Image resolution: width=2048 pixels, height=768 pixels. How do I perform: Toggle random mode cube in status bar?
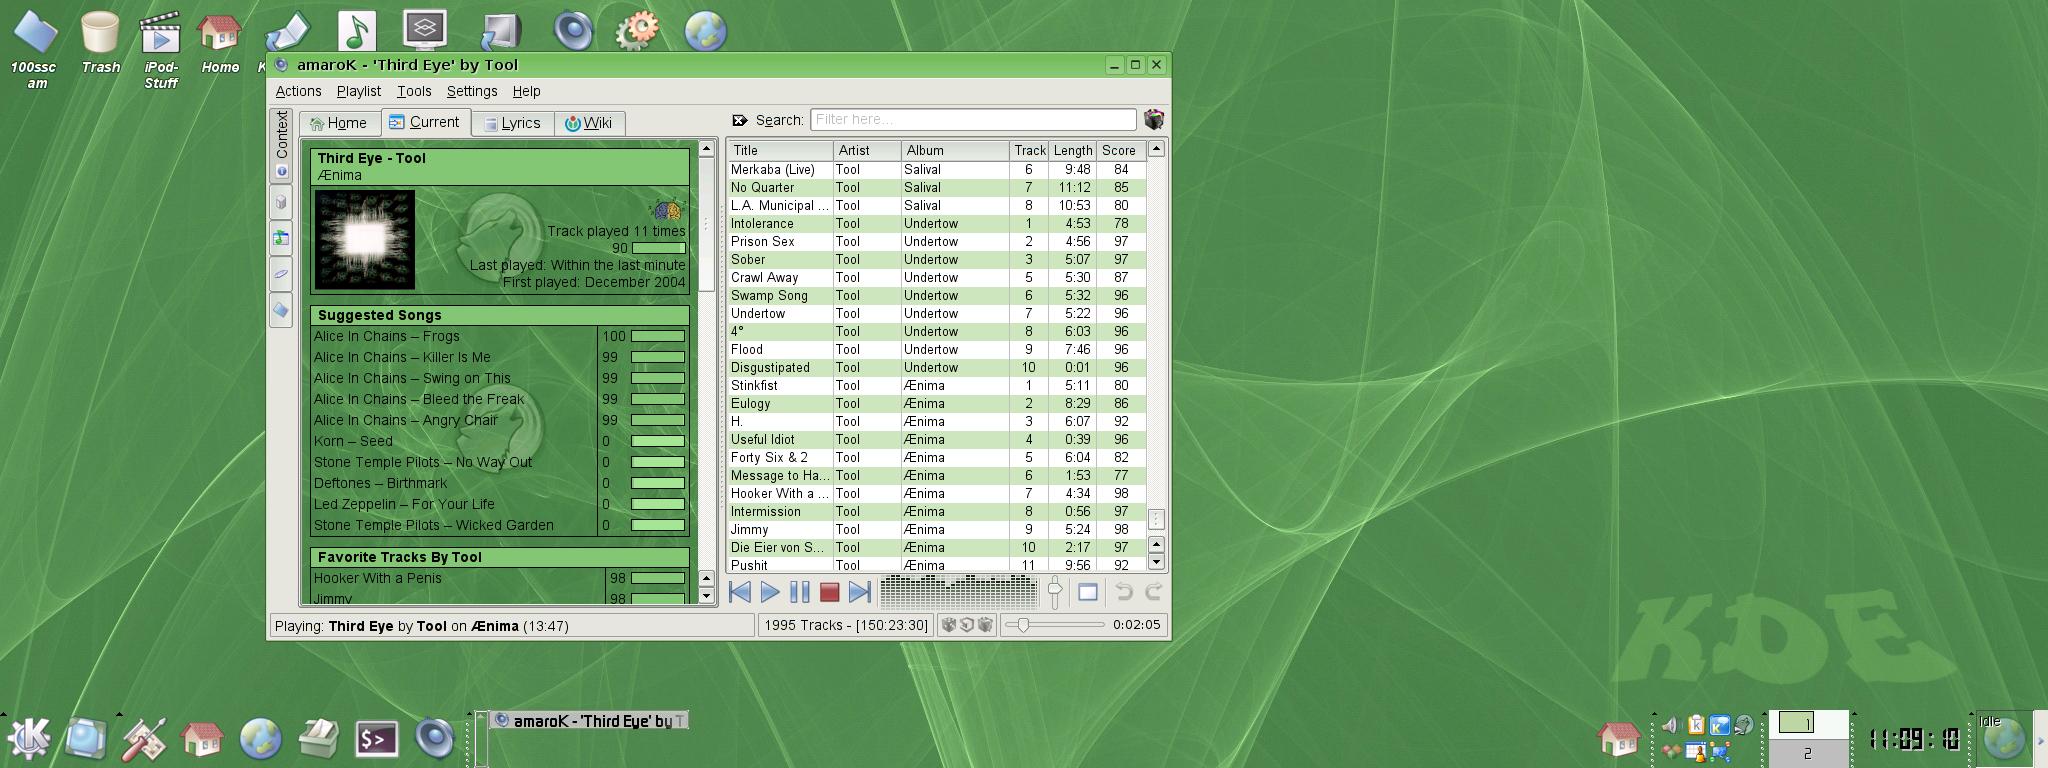point(949,625)
